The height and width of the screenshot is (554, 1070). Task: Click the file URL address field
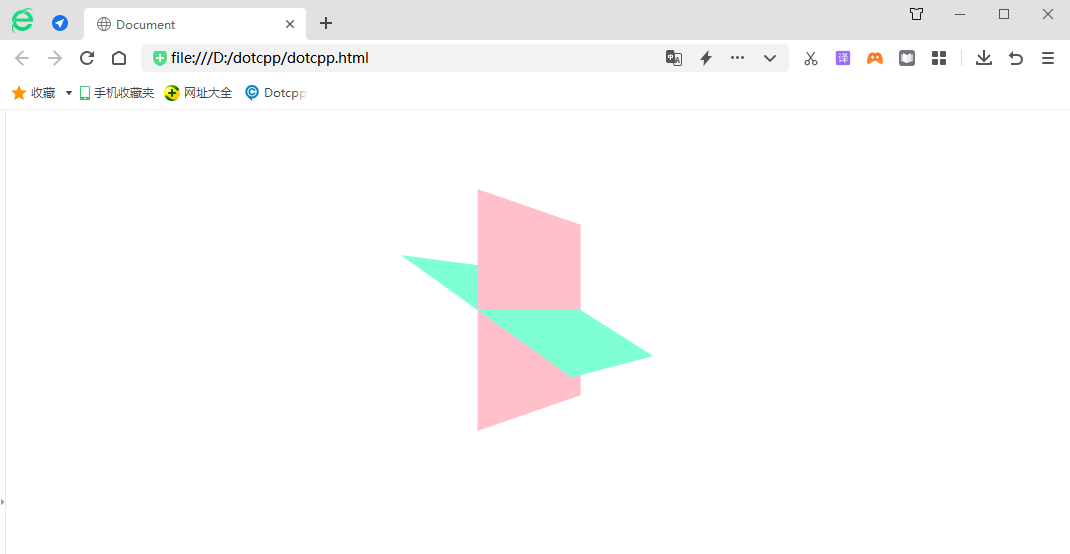(400, 58)
